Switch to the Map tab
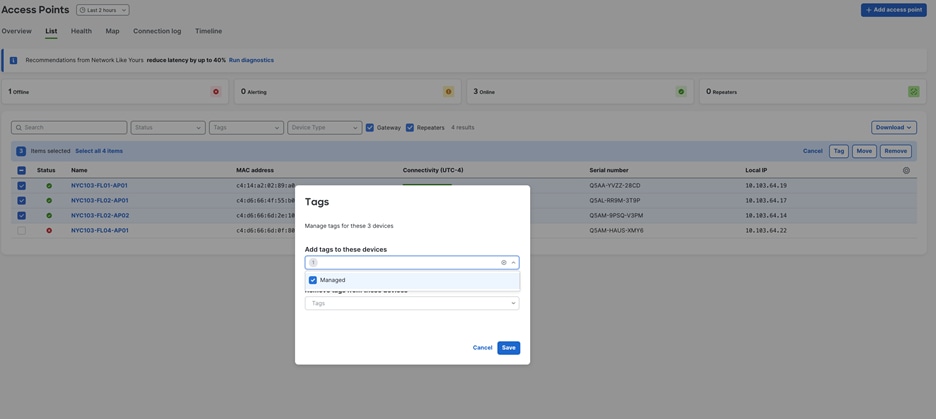 pos(112,31)
